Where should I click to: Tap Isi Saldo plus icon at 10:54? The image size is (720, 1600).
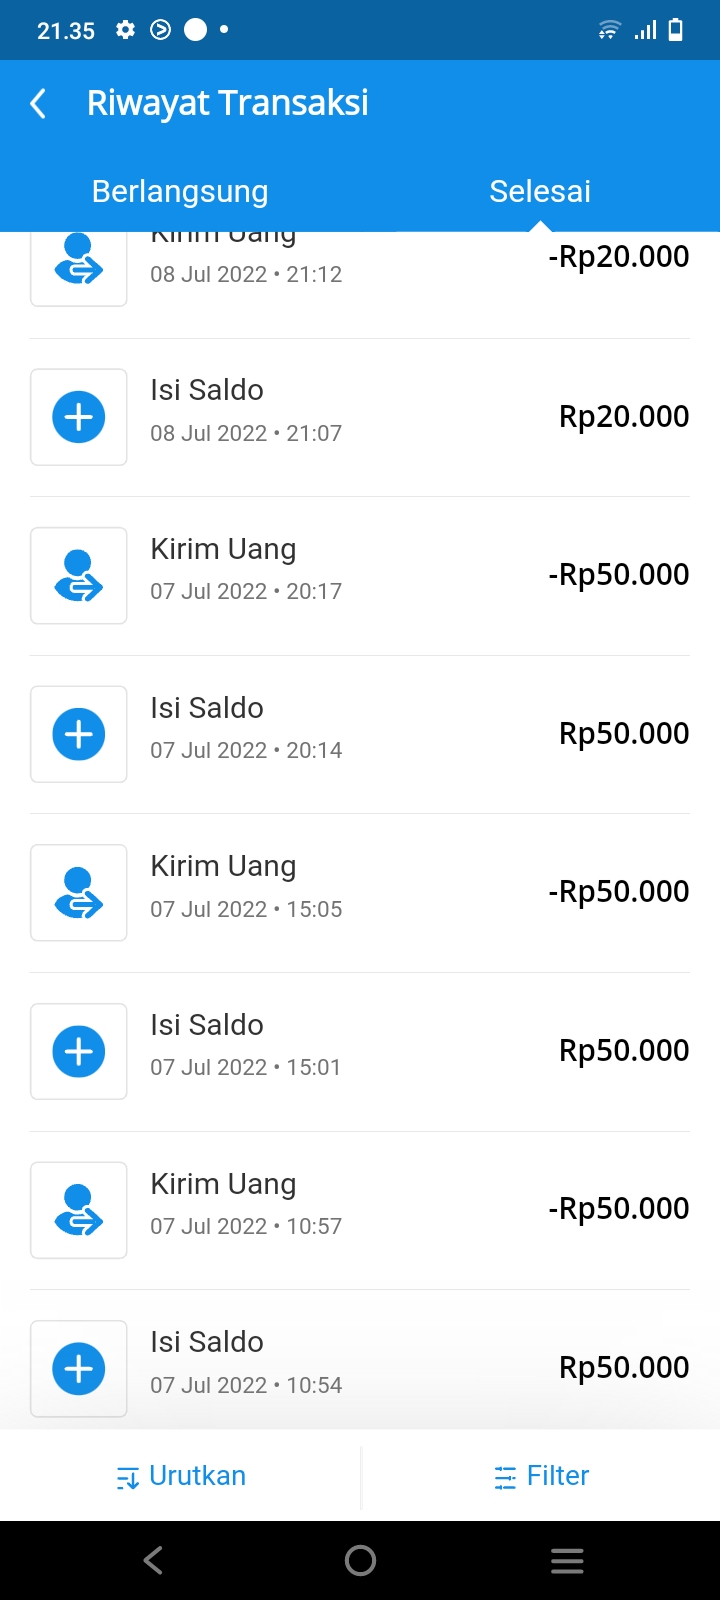pyautogui.click(x=79, y=1369)
